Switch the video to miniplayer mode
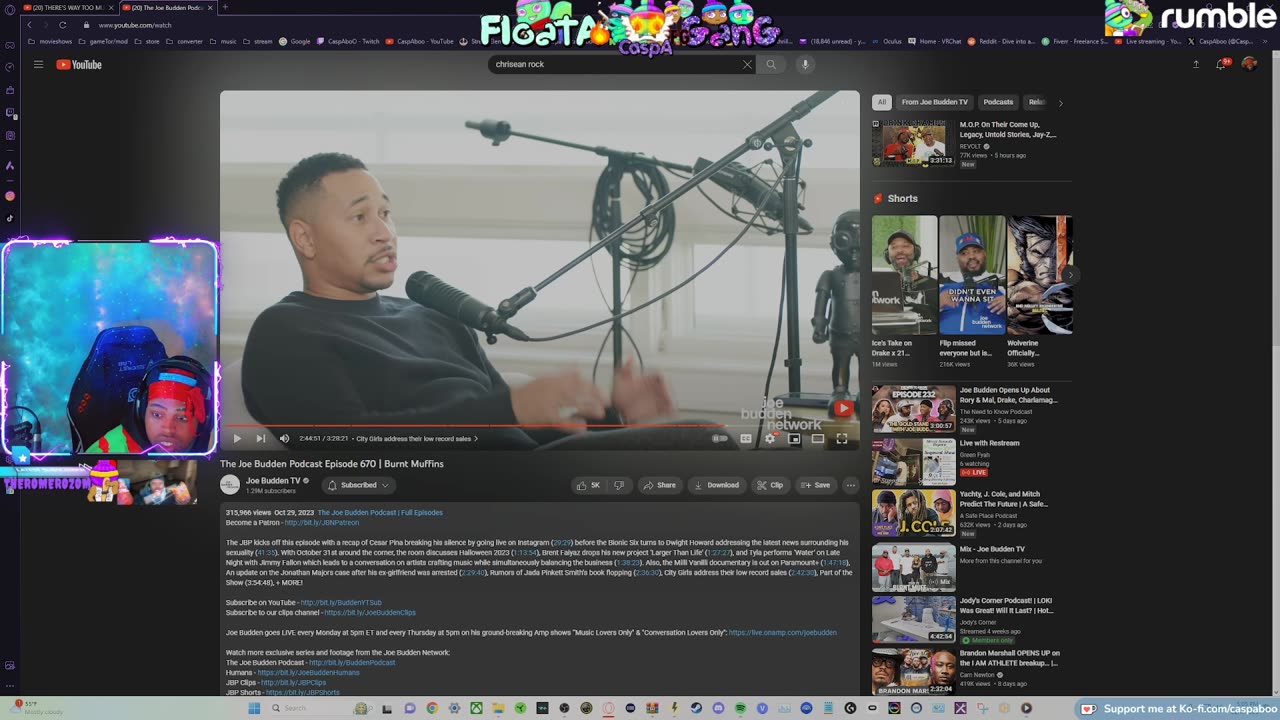Screen dimensions: 1280x720 (x=794, y=438)
